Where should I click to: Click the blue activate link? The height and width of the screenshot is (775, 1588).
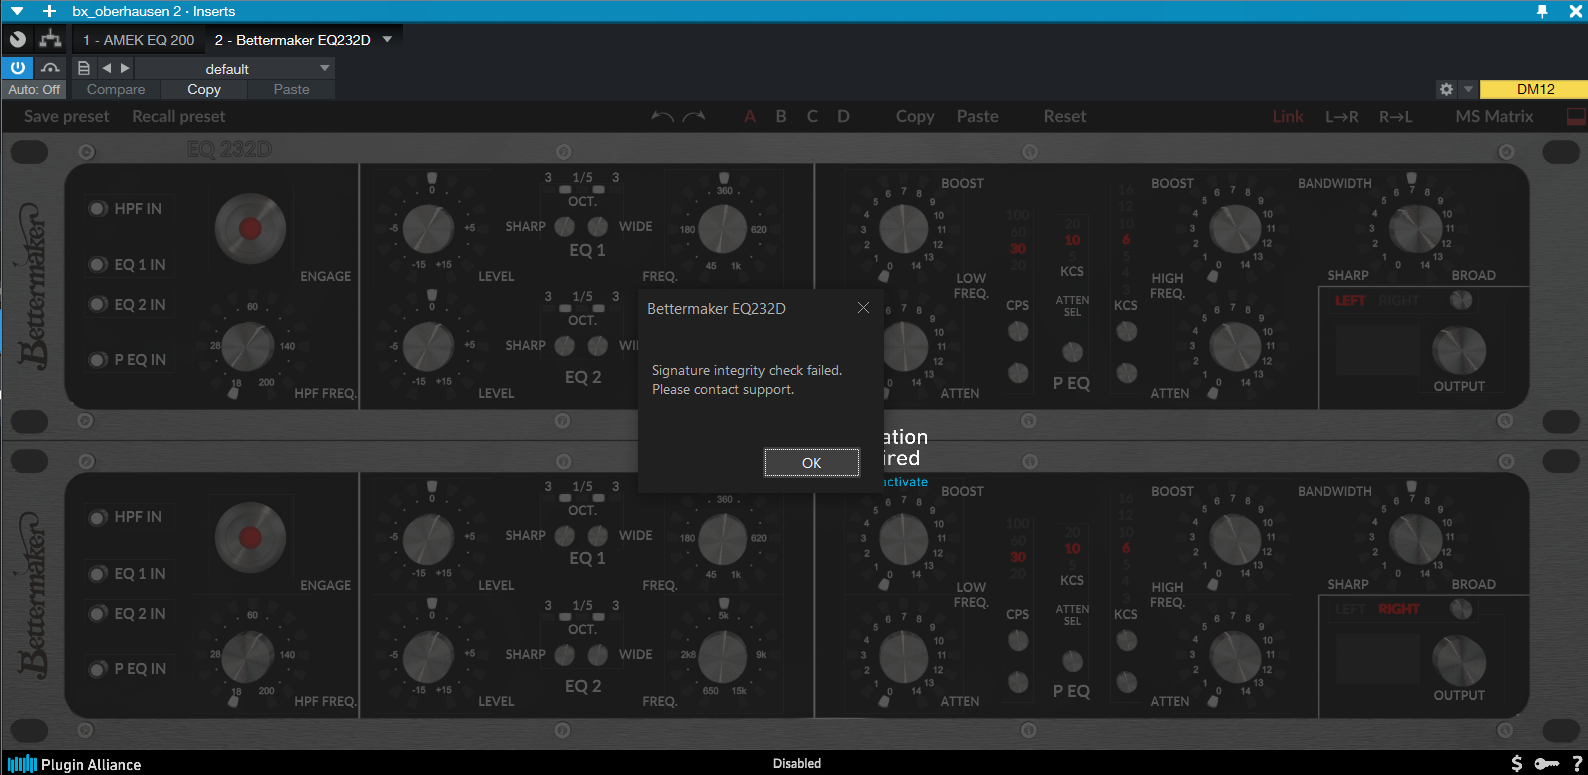[905, 482]
